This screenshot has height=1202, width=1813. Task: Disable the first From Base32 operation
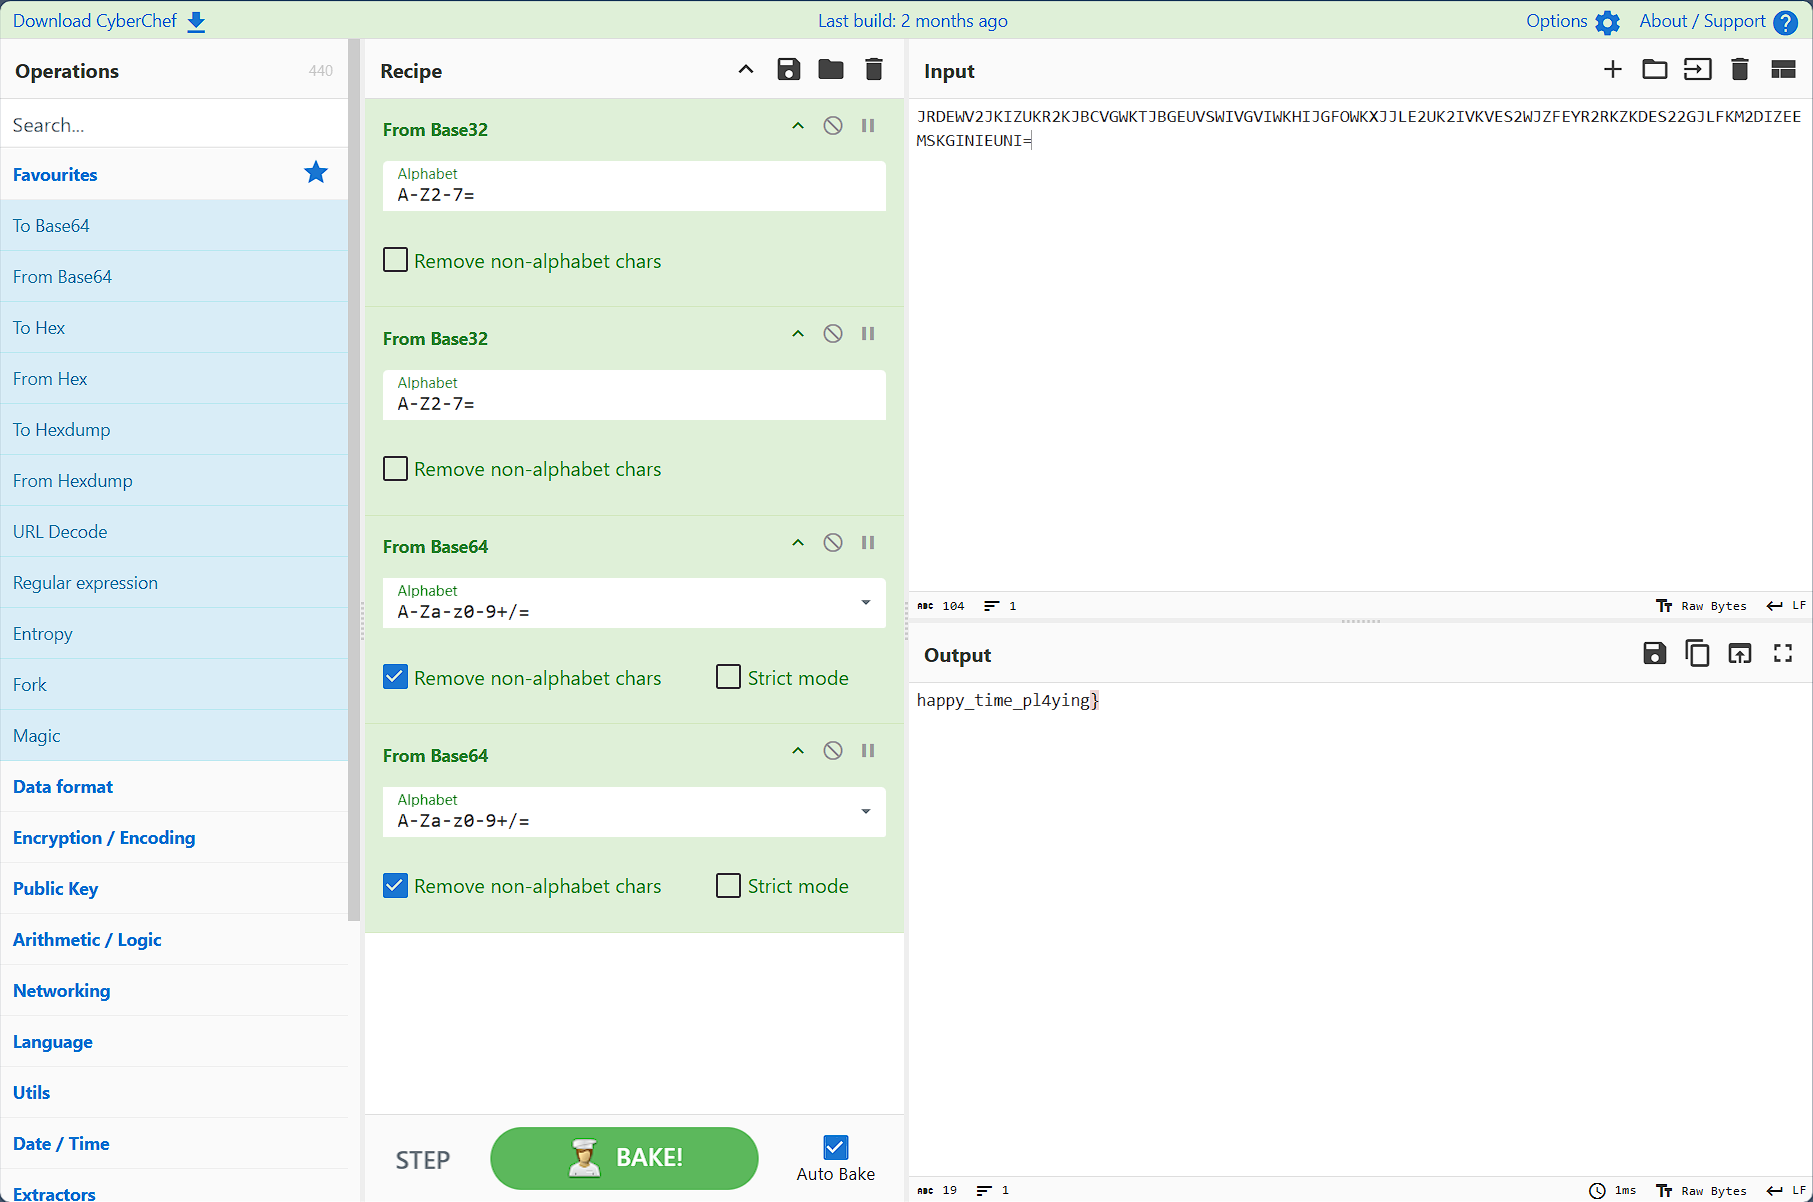(x=833, y=126)
